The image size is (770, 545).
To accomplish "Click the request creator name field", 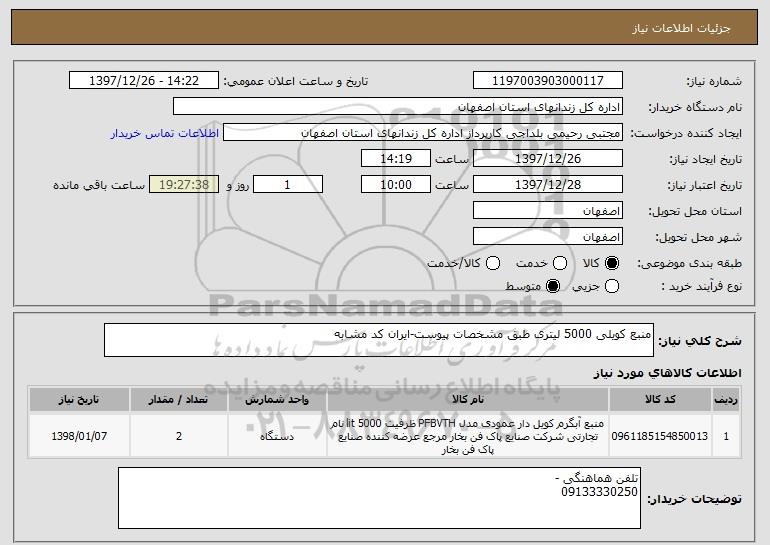I will tap(423, 133).
